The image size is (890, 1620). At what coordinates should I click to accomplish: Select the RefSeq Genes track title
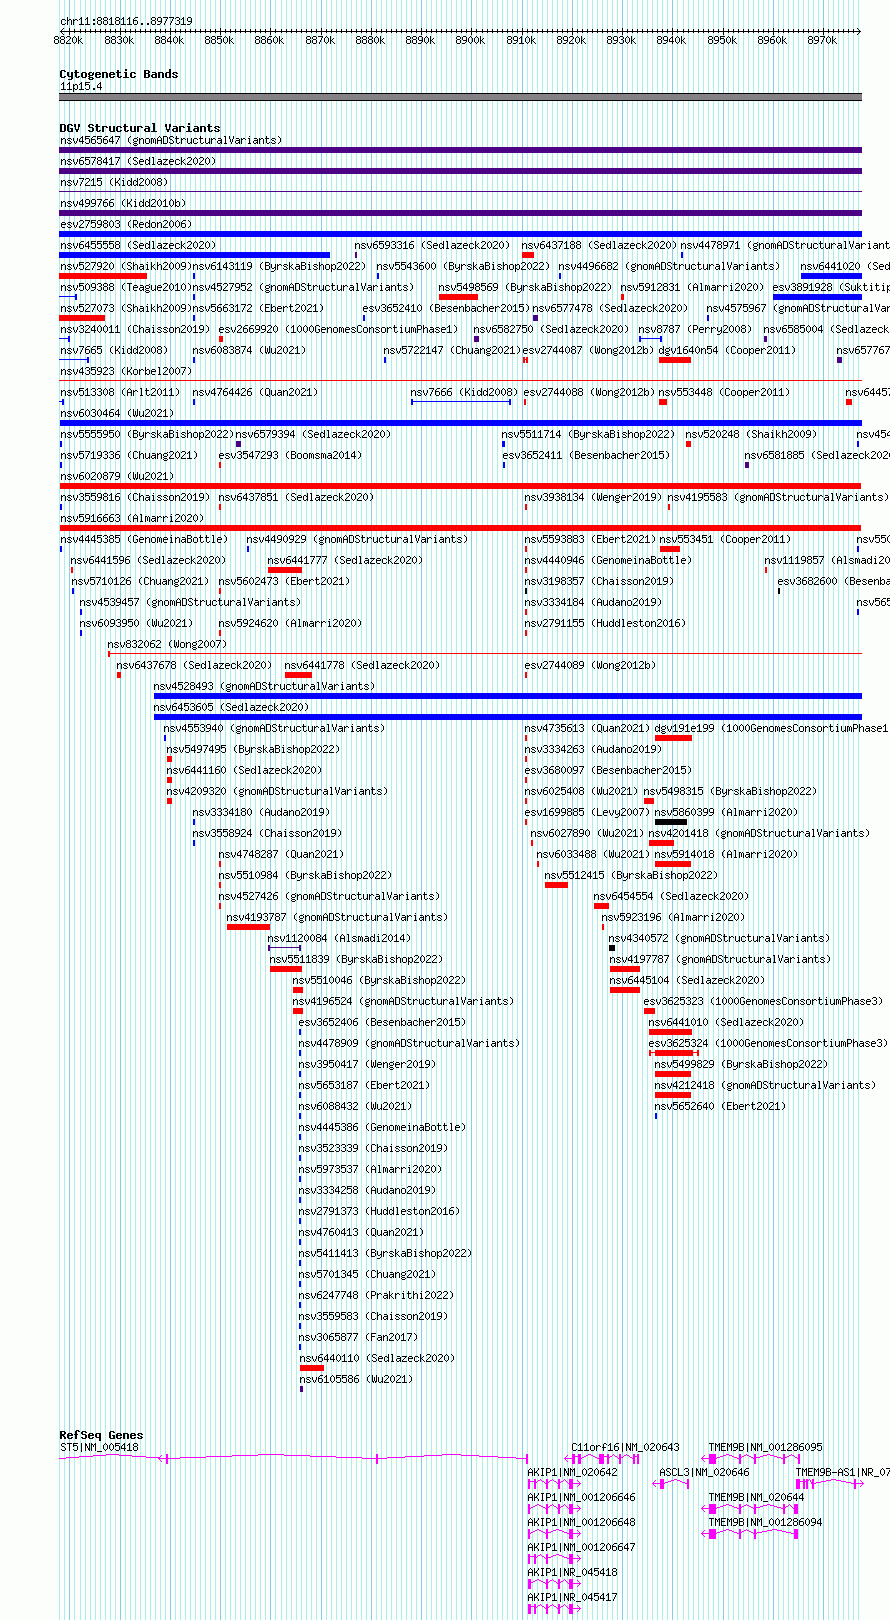tap(101, 1435)
